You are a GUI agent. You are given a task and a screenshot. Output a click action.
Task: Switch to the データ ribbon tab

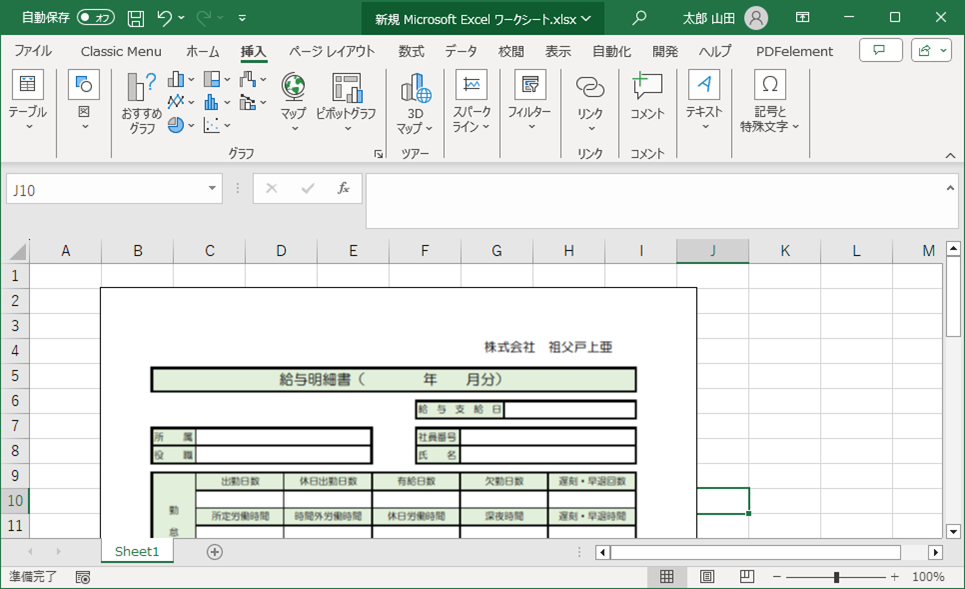point(461,51)
